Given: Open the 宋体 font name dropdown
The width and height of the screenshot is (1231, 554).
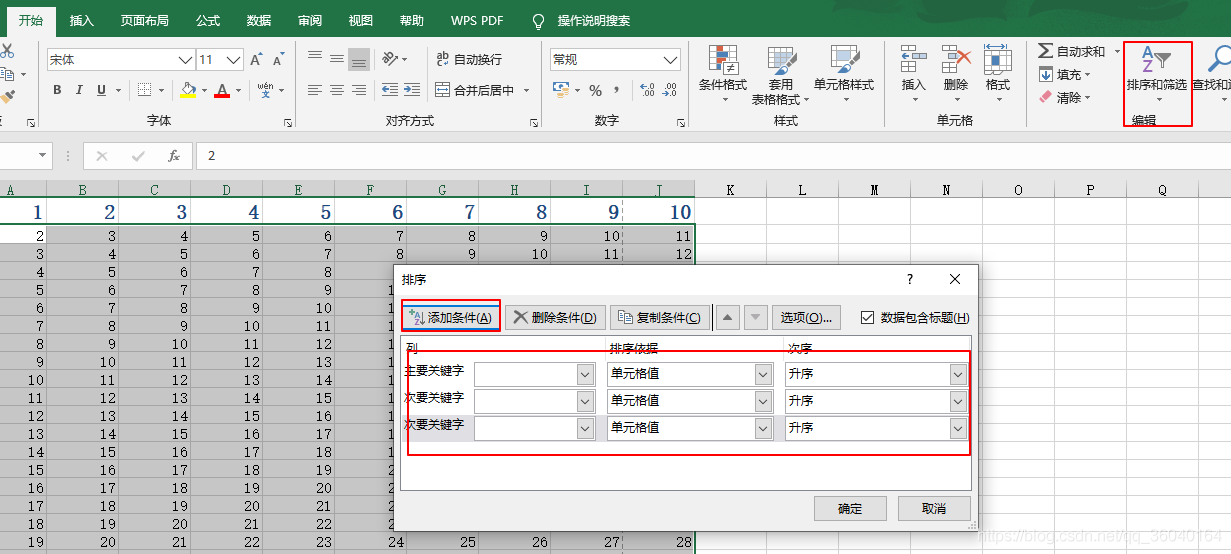Looking at the screenshot, I should (x=184, y=60).
